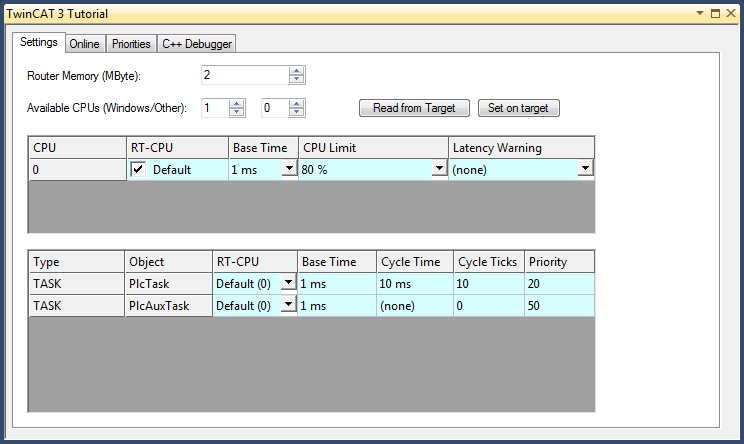Click the Read from Target button
This screenshot has height=444, width=744.
click(x=414, y=108)
